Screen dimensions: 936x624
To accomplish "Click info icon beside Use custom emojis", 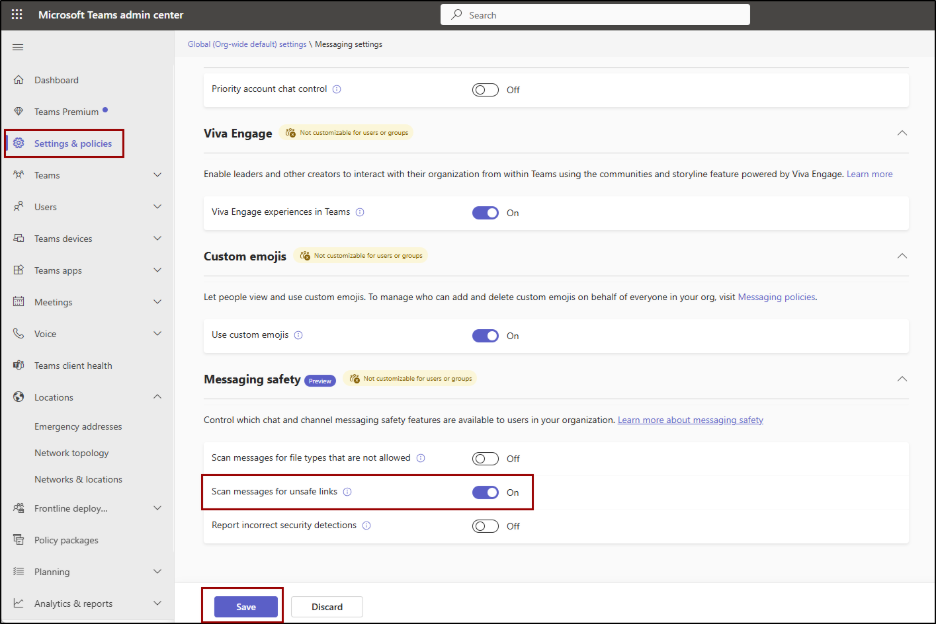I will click(298, 336).
